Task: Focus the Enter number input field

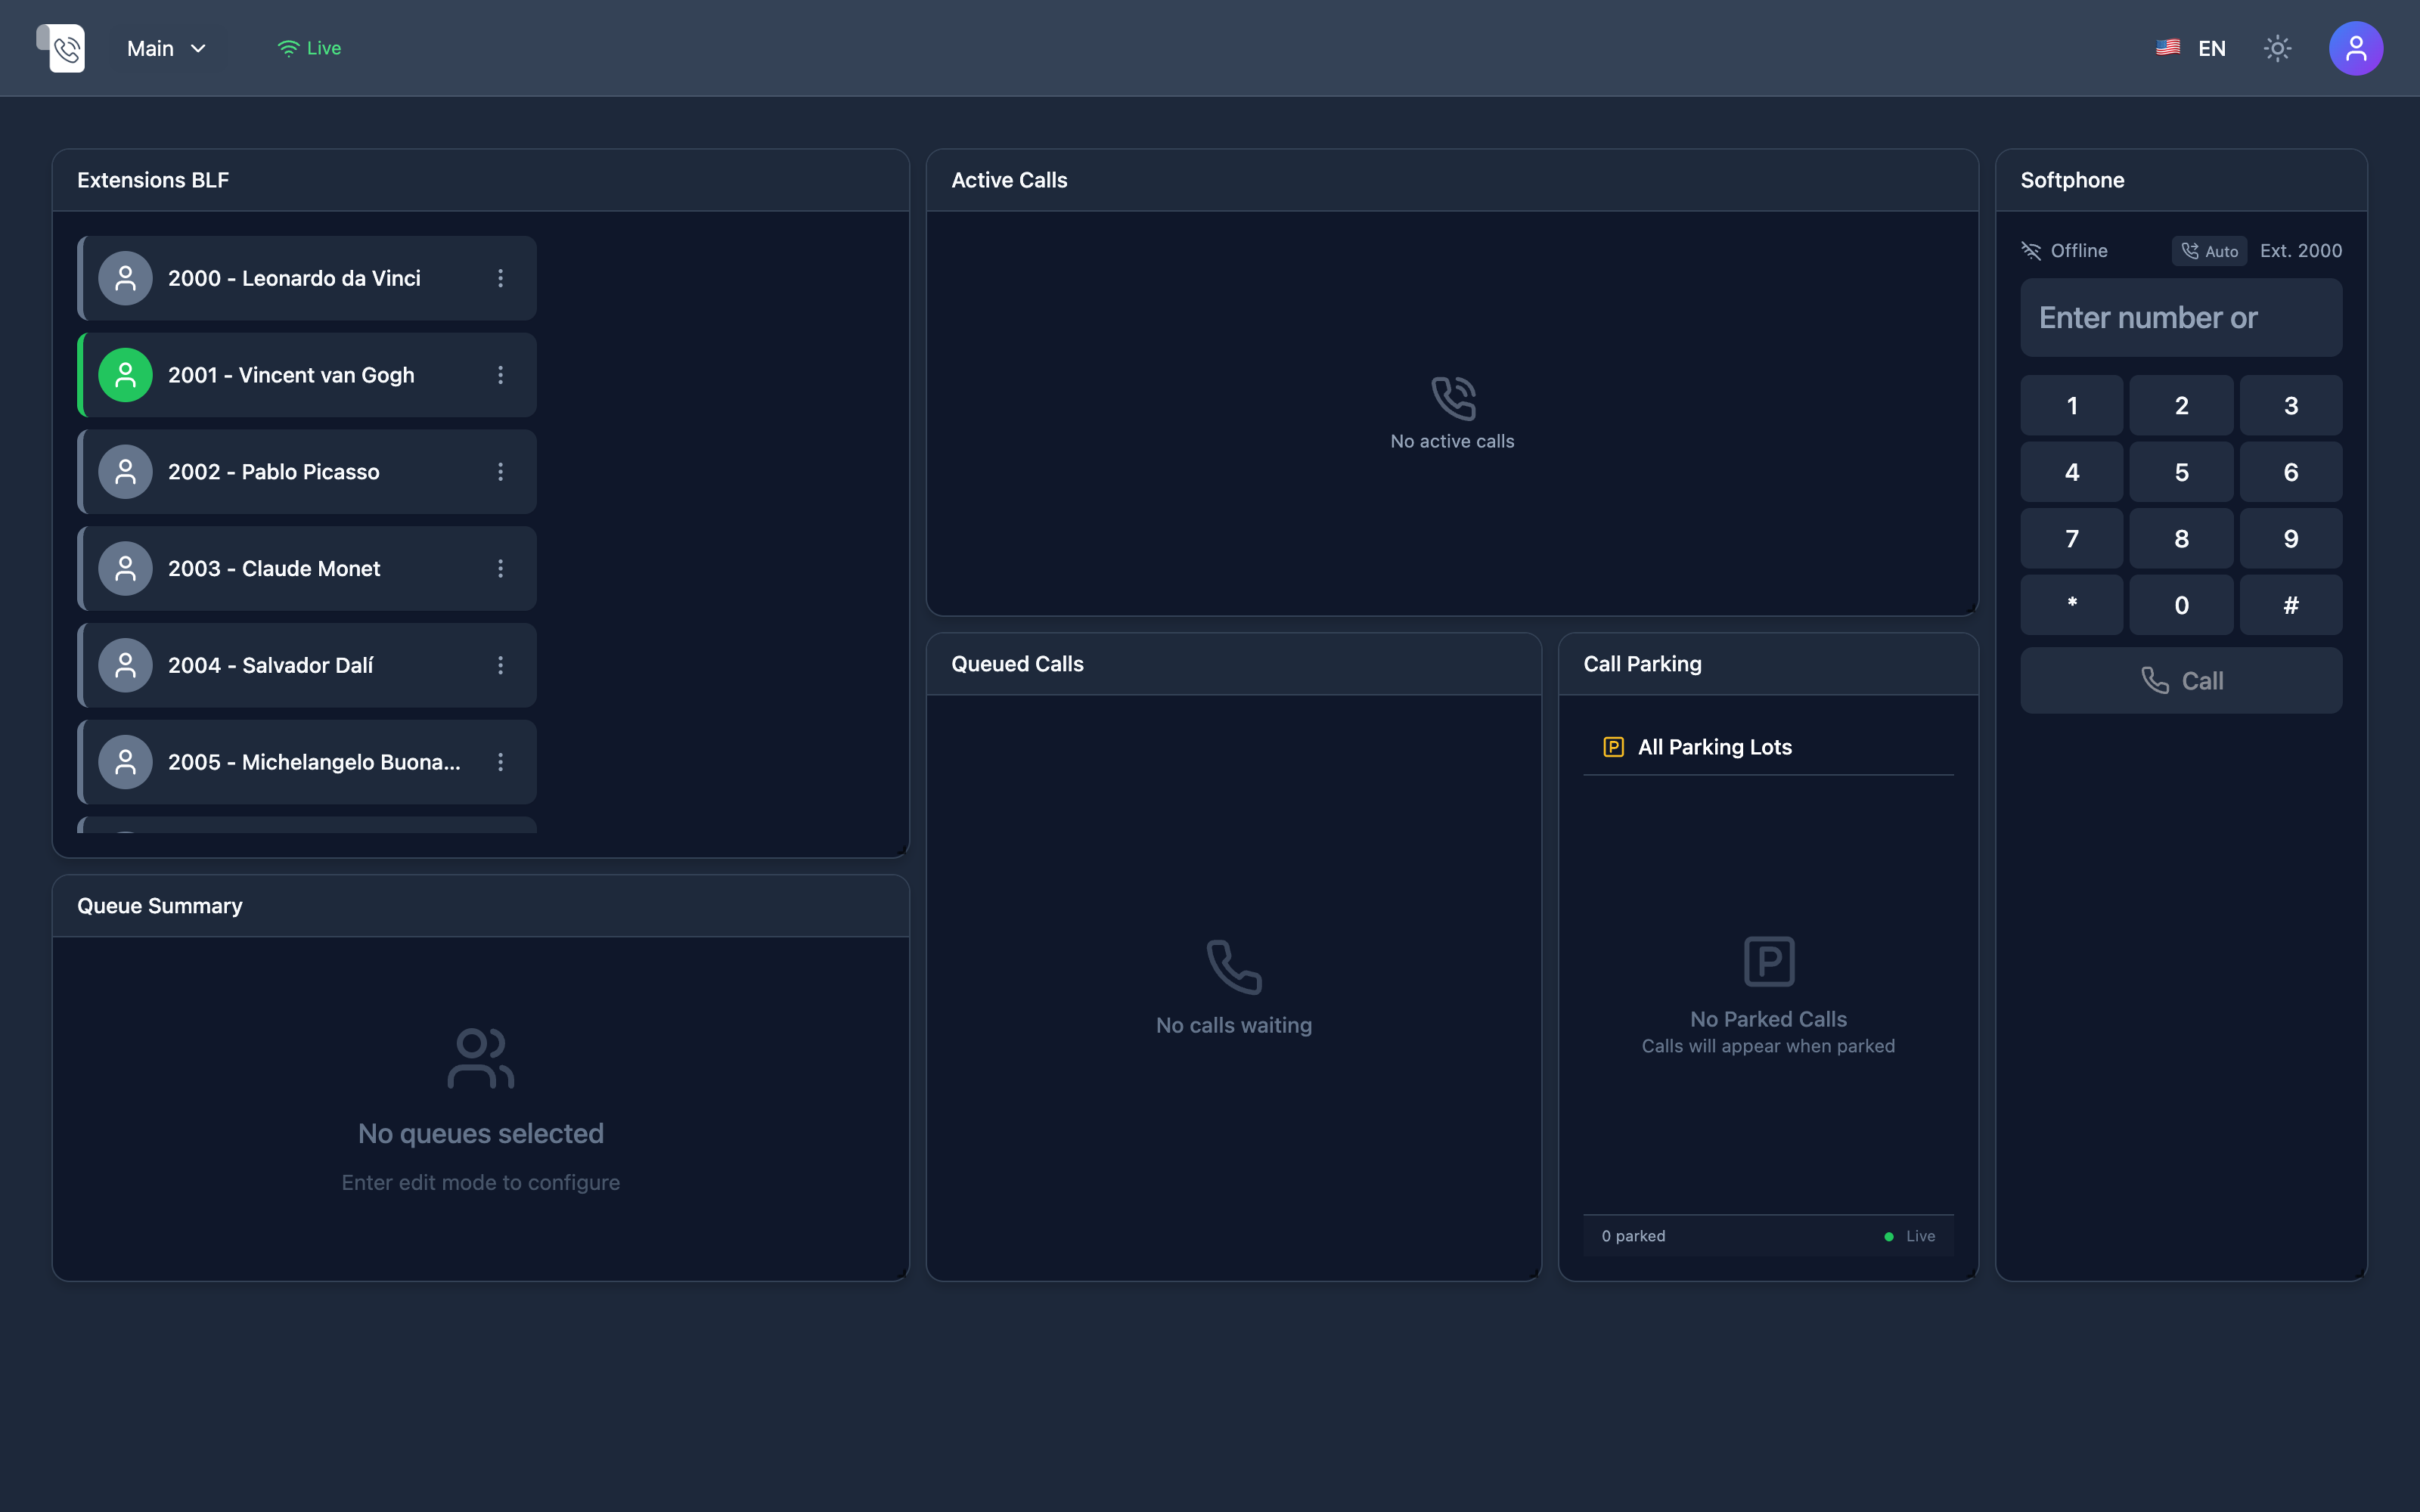Action: coord(2181,318)
